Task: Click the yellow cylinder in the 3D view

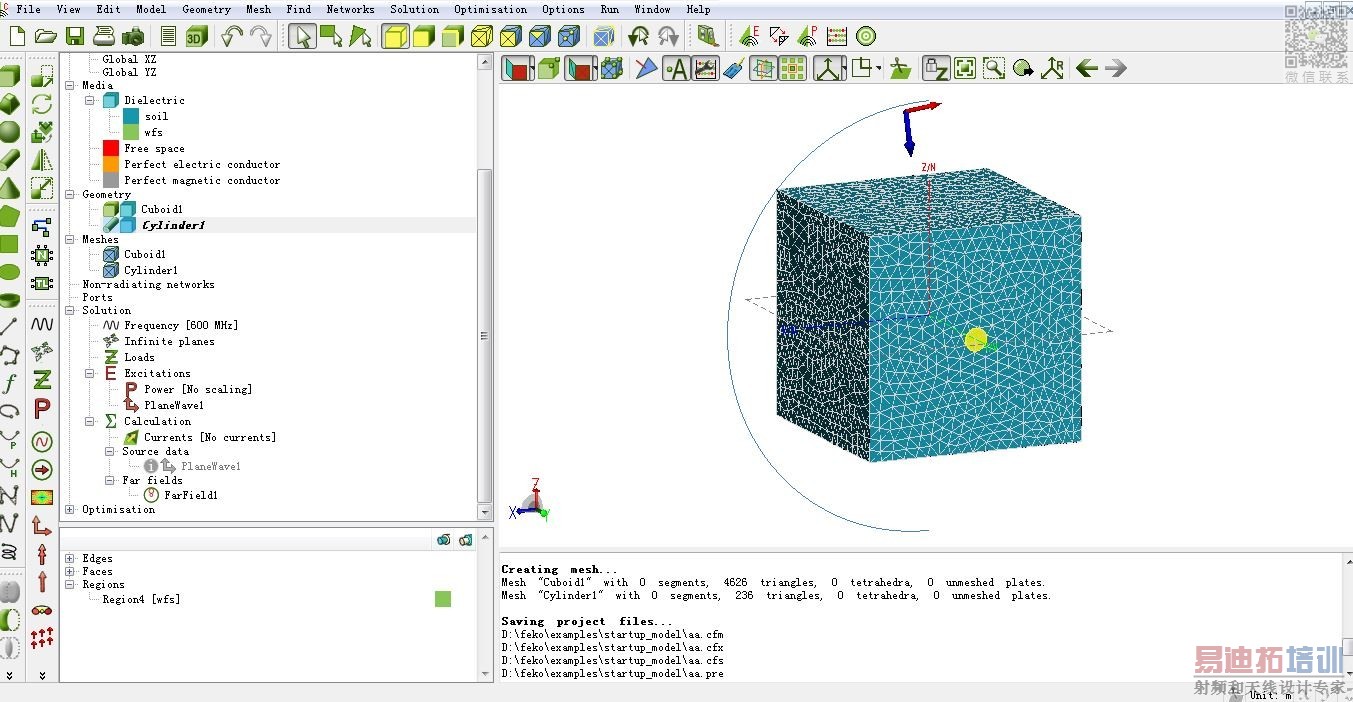Action: click(976, 340)
